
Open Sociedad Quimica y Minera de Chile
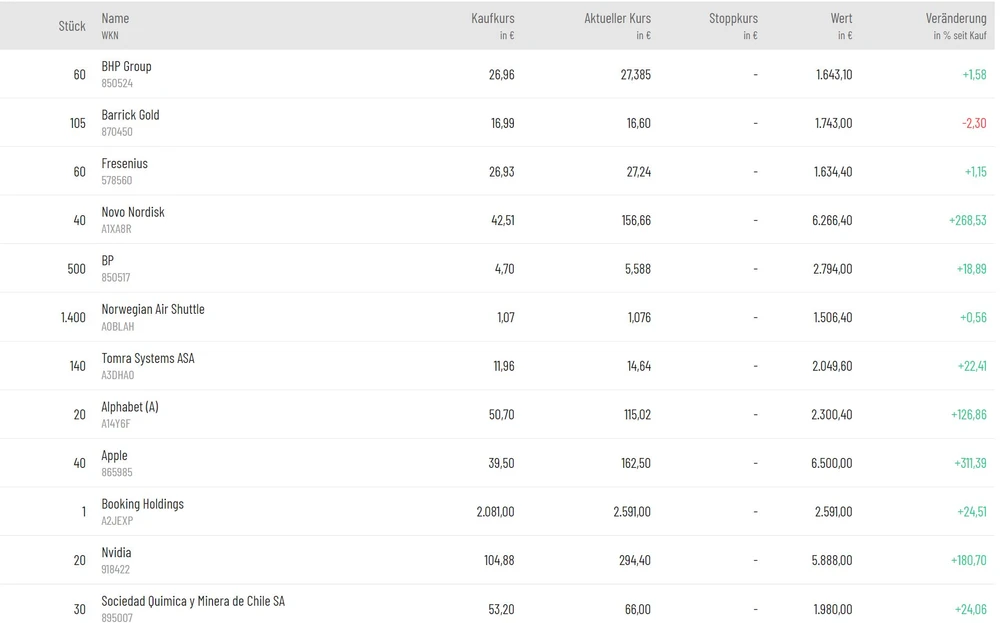(193, 601)
